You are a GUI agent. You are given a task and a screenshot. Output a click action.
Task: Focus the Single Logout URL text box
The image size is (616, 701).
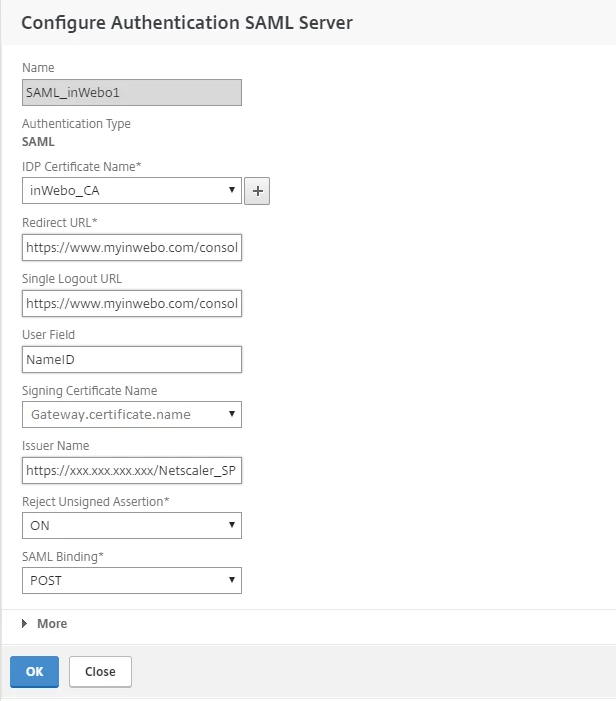(x=131, y=302)
